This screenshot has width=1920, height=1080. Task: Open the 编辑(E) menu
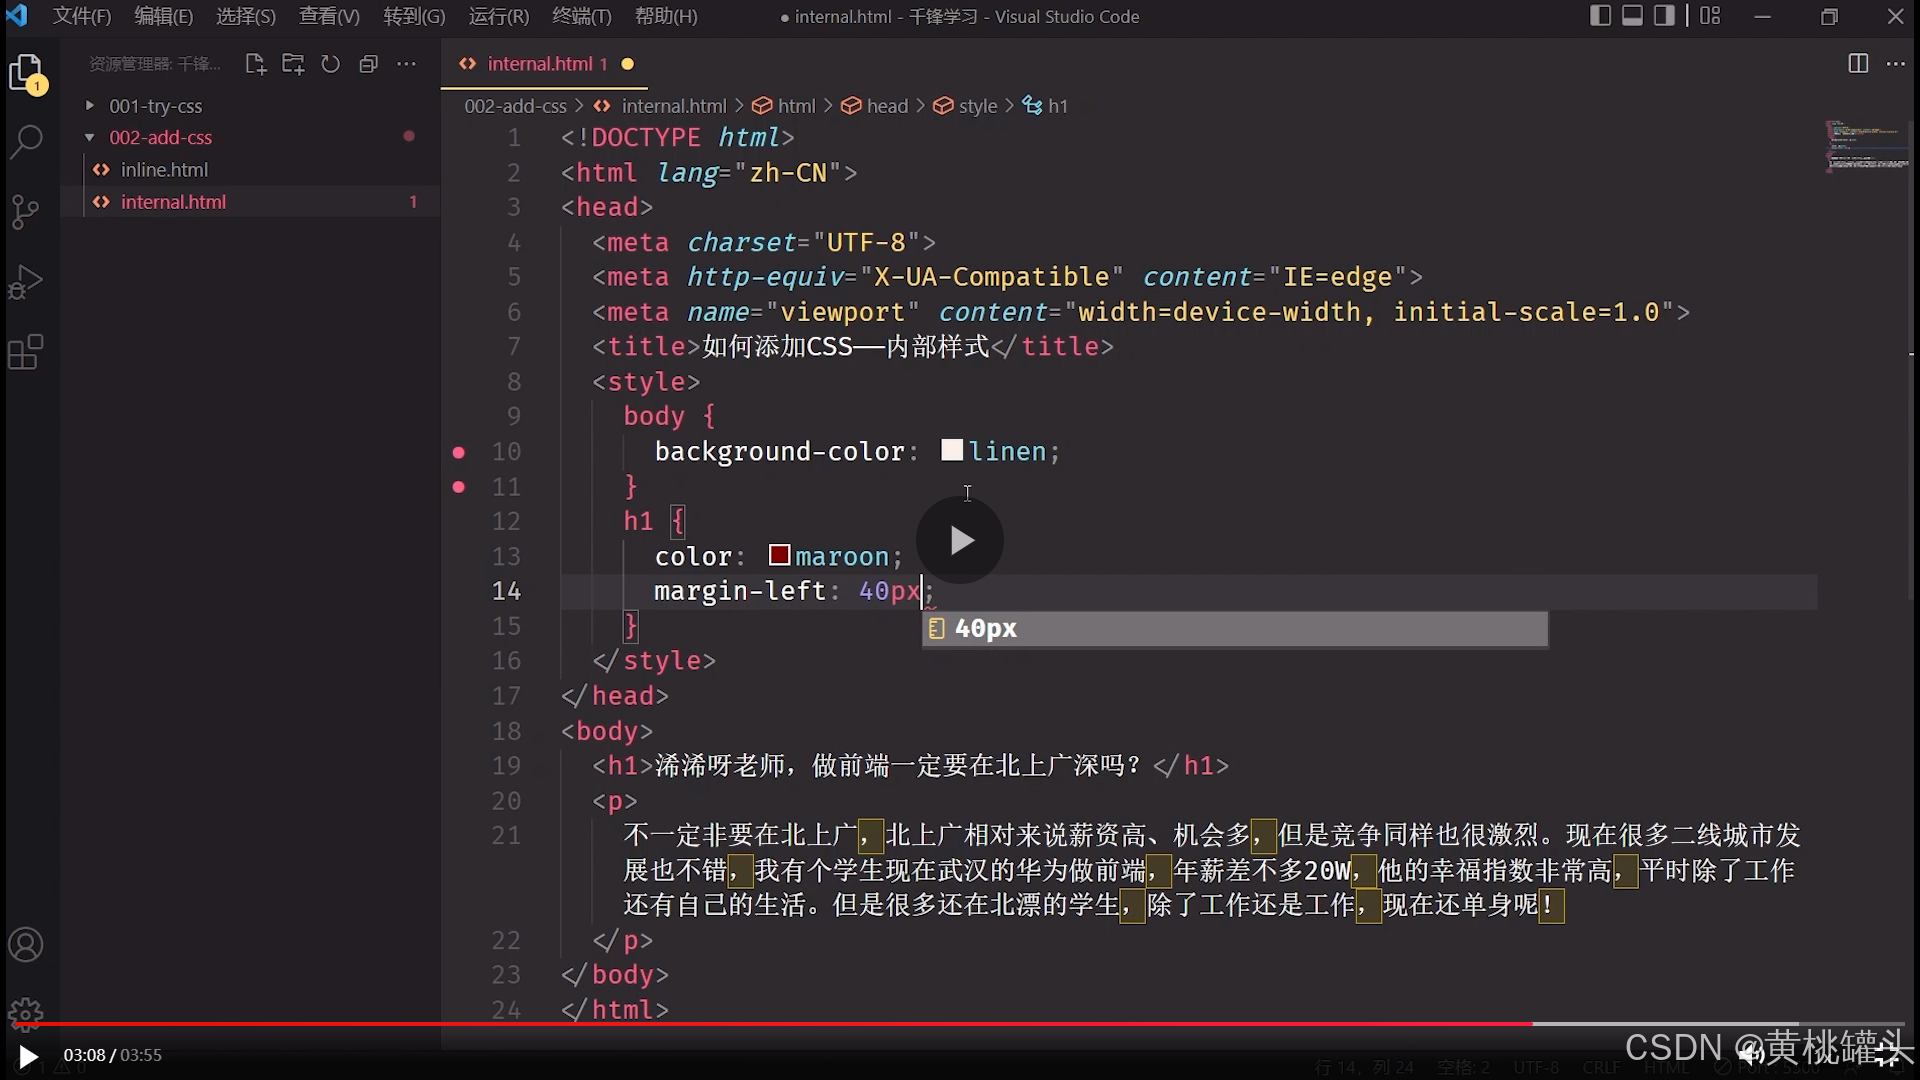click(164, 16)
